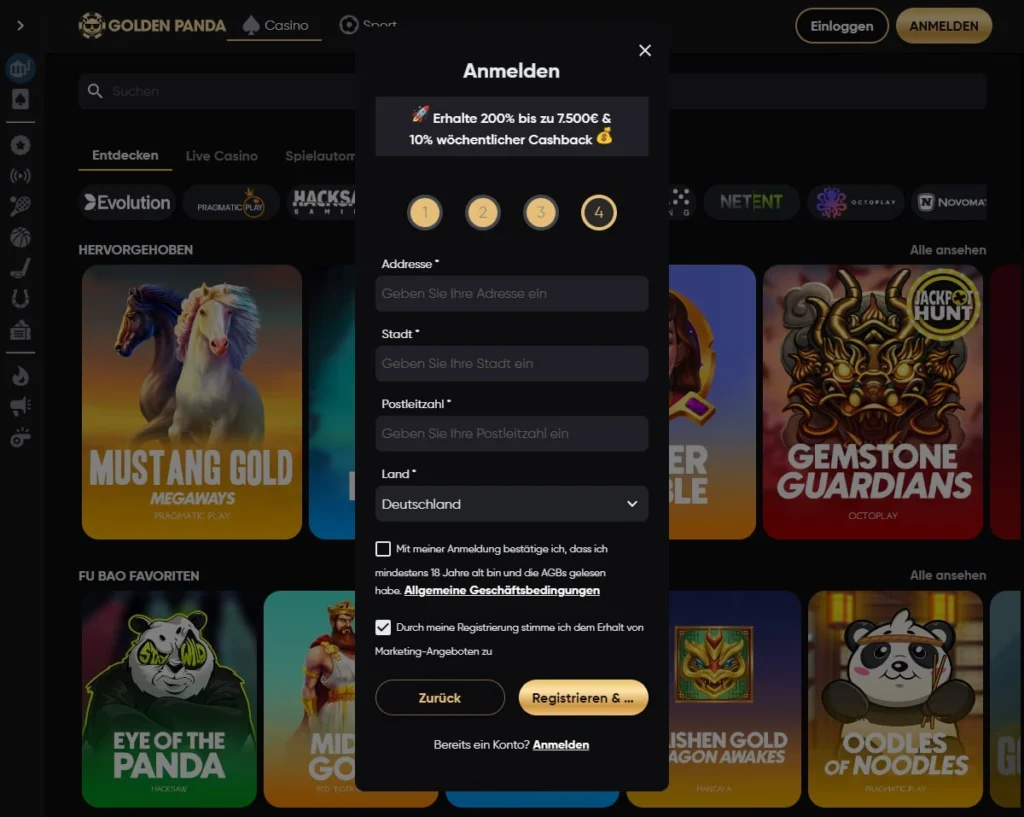This screenshot has height=817, width=1024.
Task: Click the Golden Panda logo
Action: click(152, 25)
